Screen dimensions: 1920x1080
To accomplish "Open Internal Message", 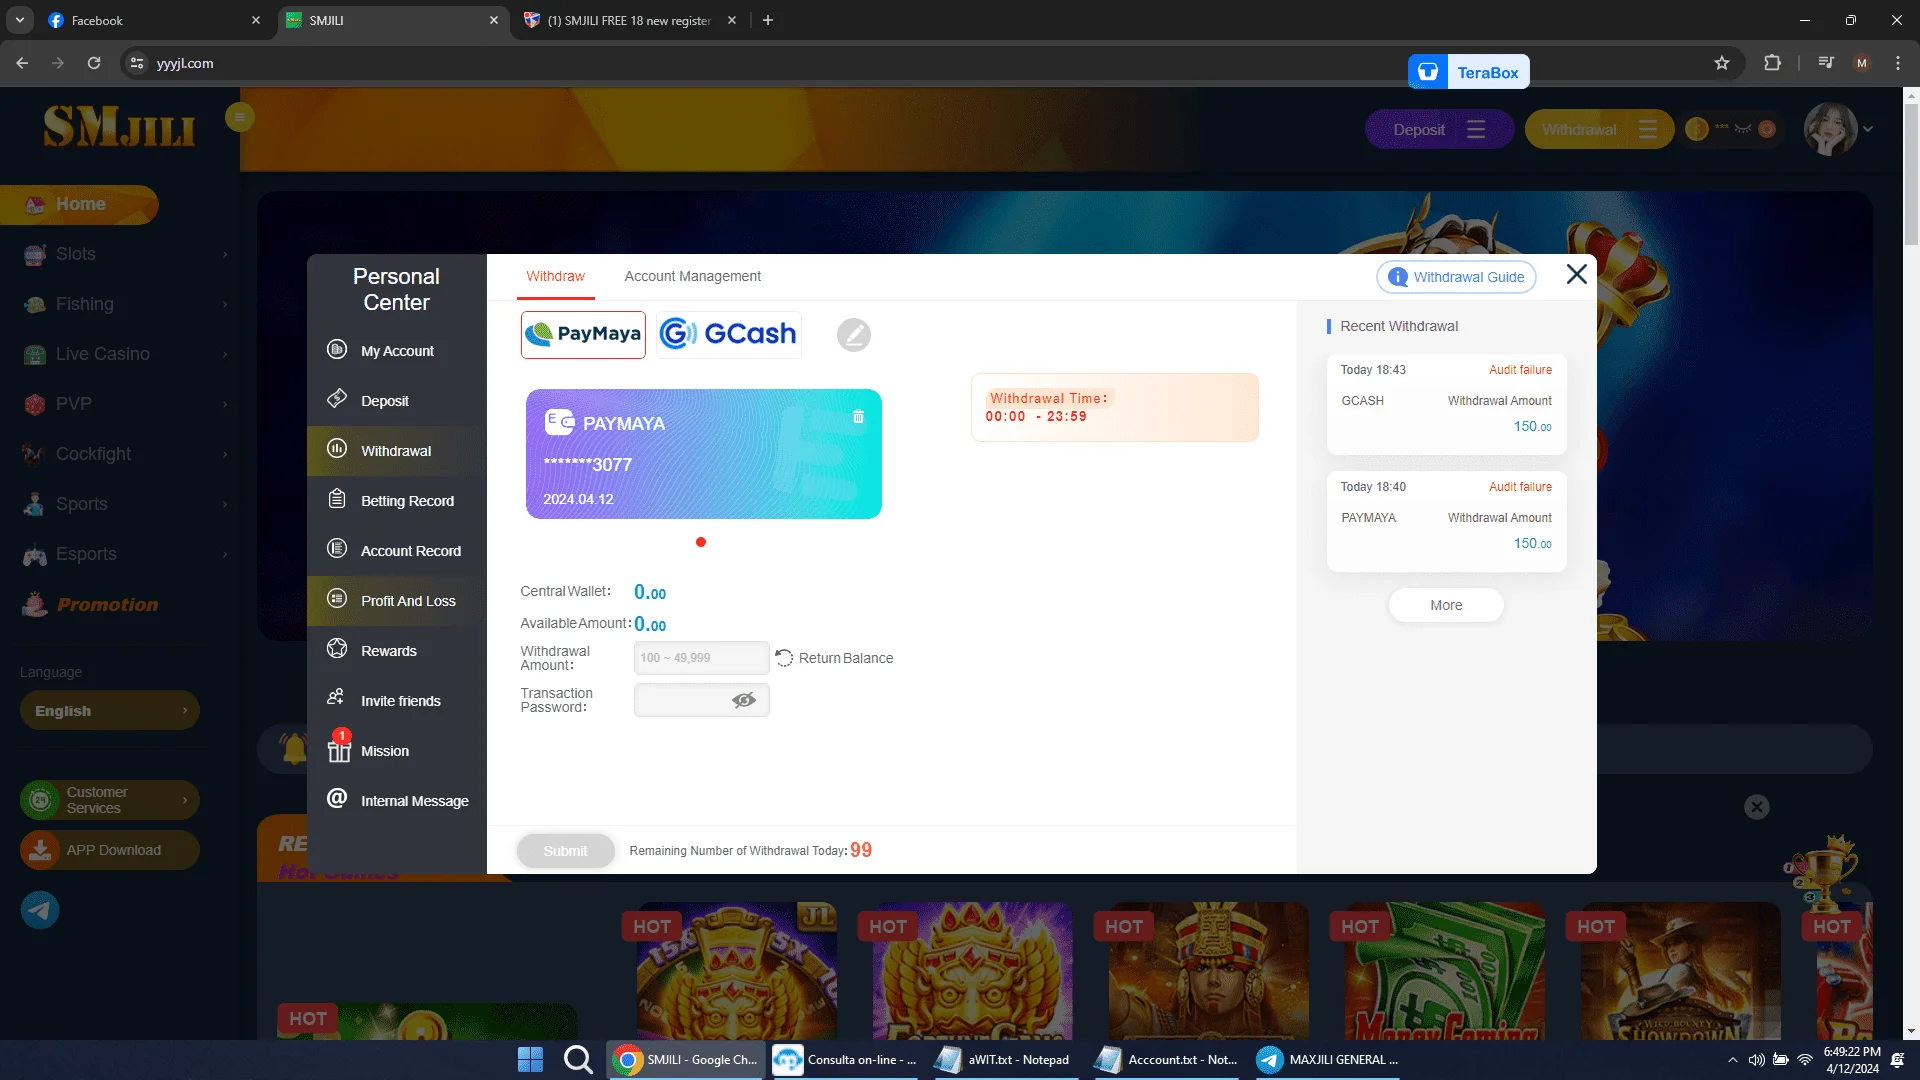I will pyautogui.click(x=397, y=801).
